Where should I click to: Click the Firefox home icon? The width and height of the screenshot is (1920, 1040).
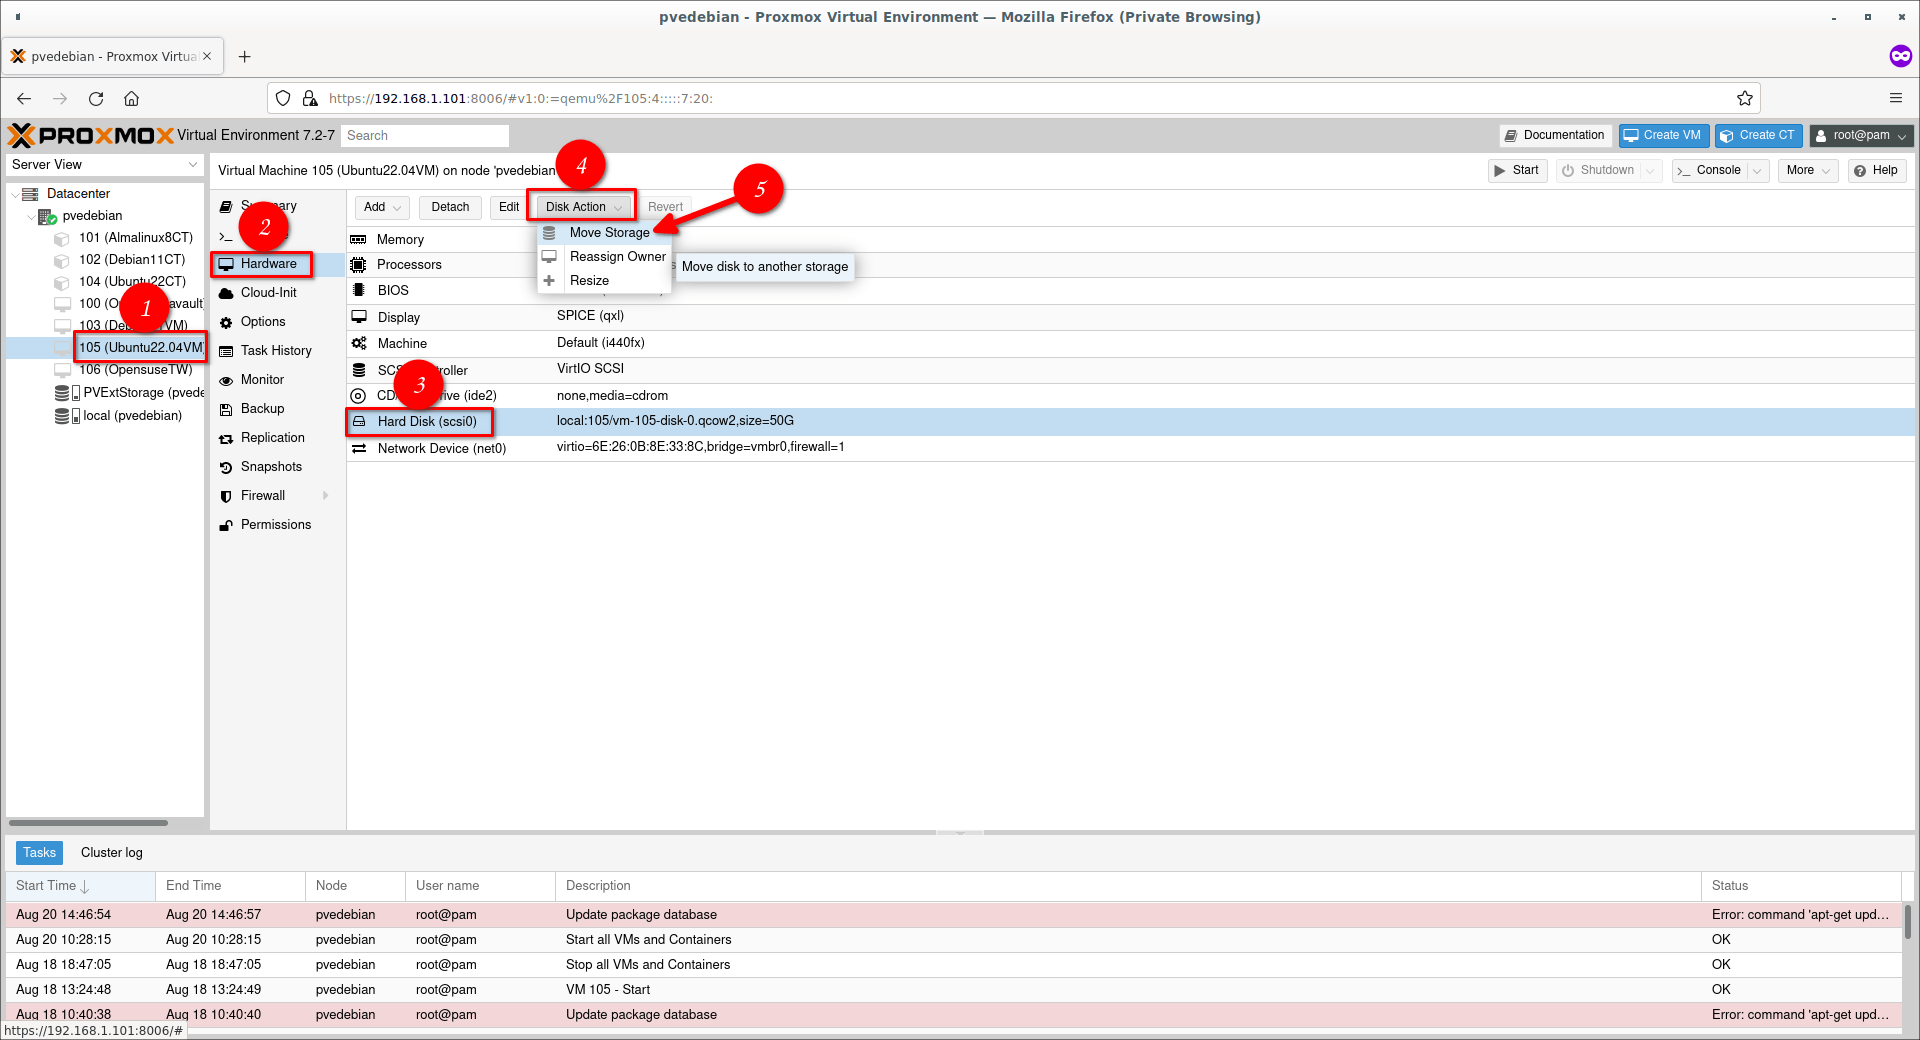pyautogui.click(x=132, y=99)
